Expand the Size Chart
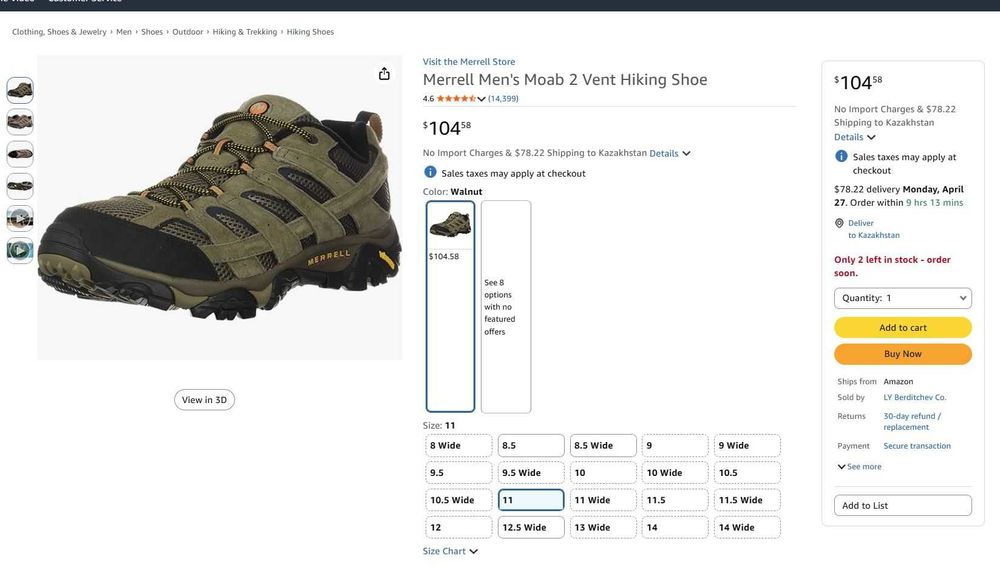1000x576 pixels. pyautogui.click(x=450, y=551)
